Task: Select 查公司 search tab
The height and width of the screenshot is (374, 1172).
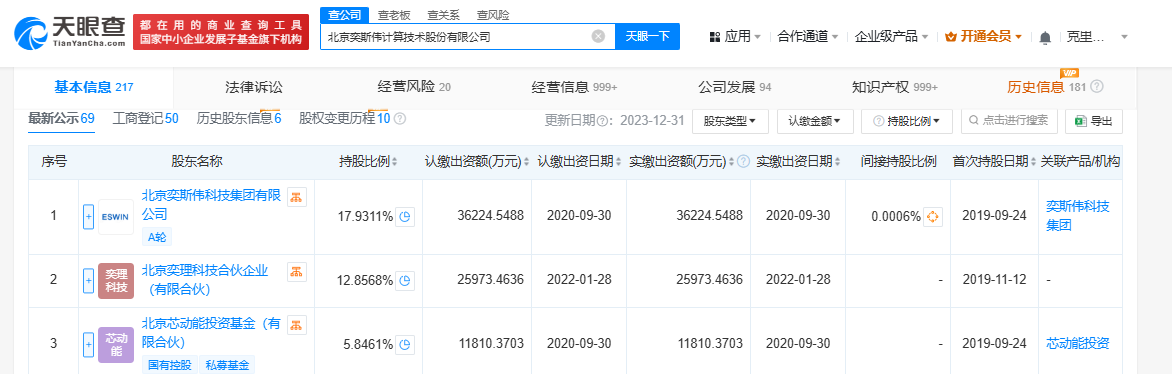Action: click(x=345, y=14)
